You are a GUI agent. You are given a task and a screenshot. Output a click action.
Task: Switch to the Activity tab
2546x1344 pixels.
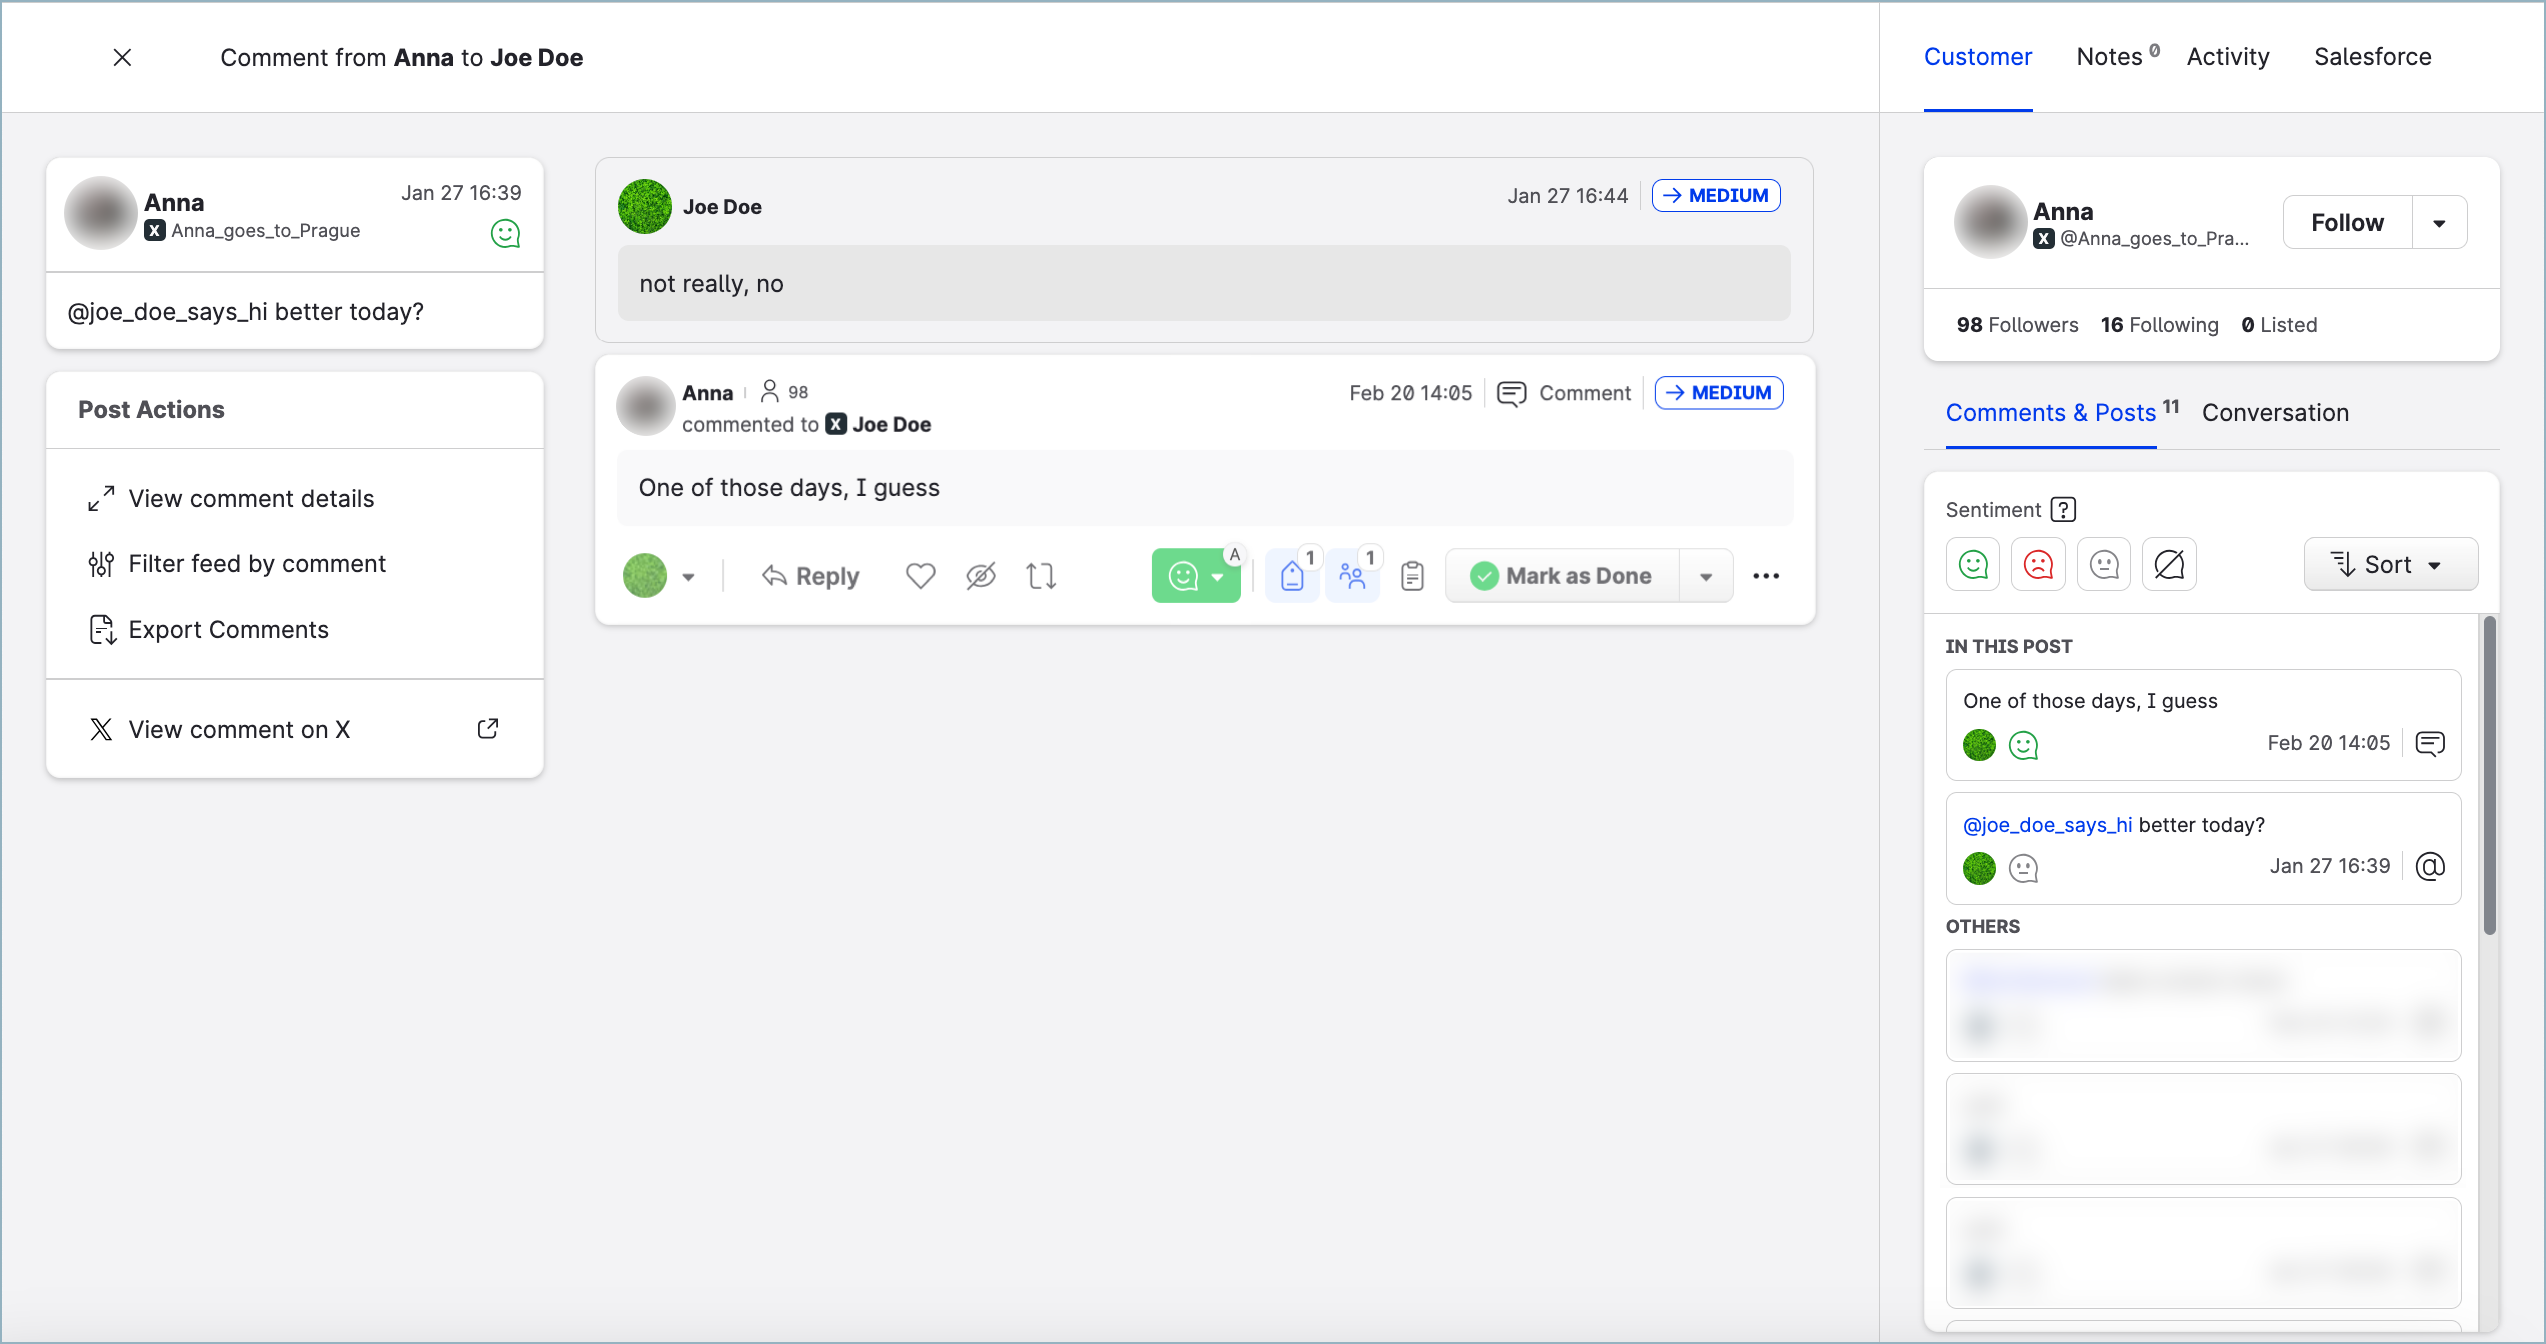coord(2228,57)
